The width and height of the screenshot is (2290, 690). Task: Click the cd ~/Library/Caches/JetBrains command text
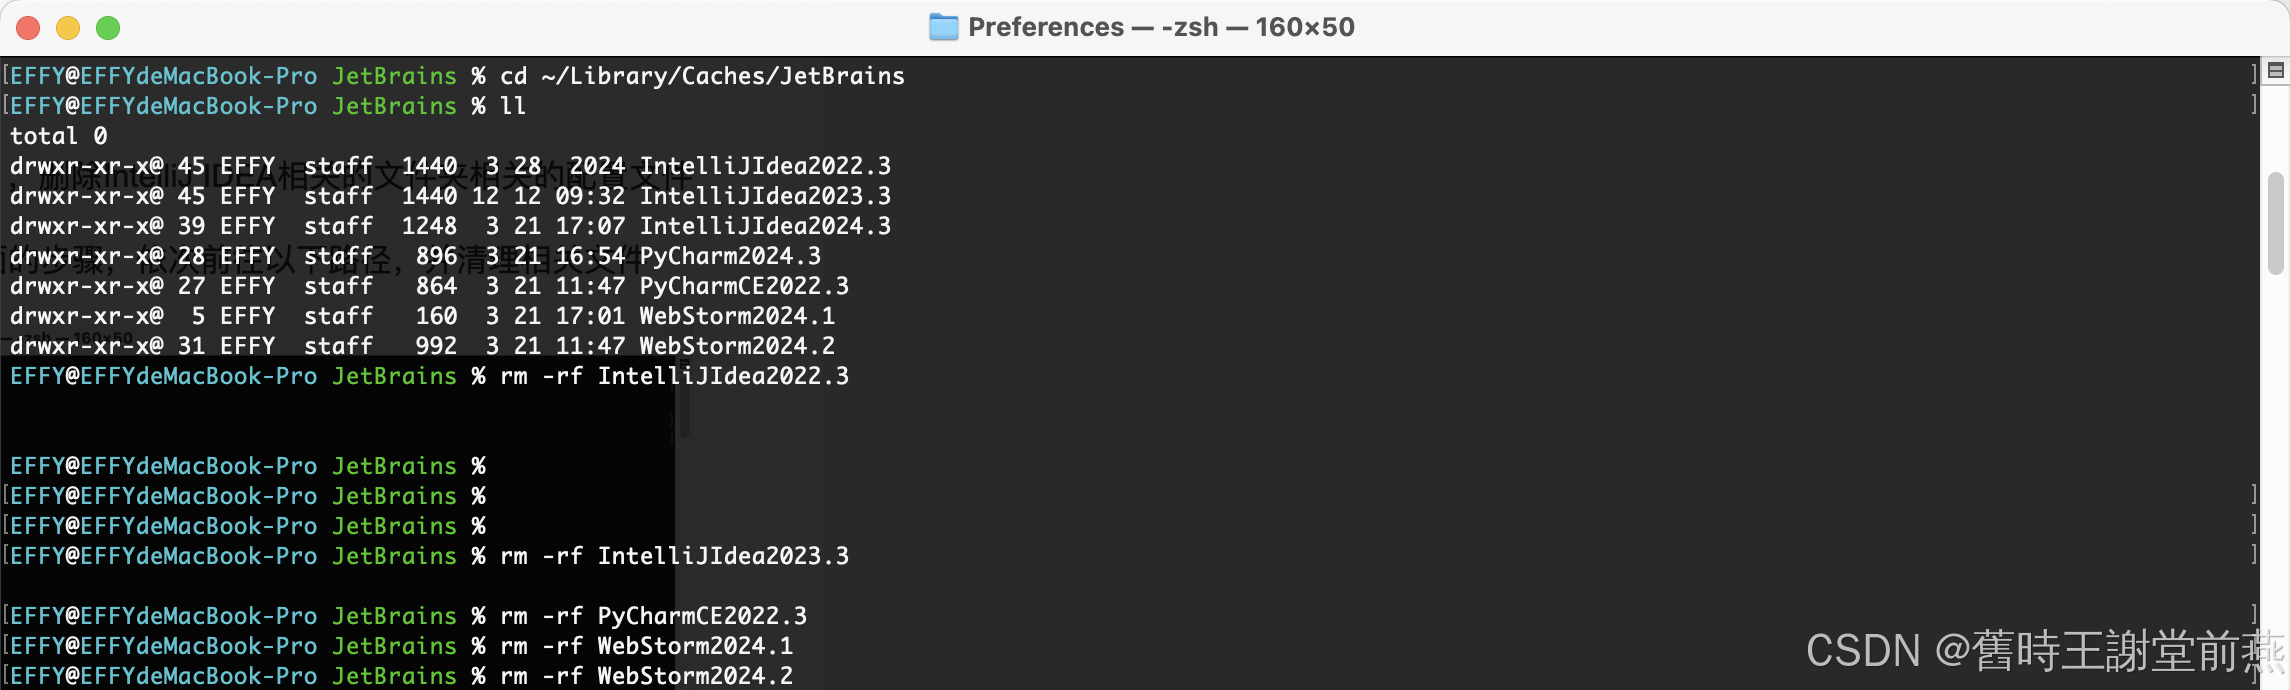702,76
